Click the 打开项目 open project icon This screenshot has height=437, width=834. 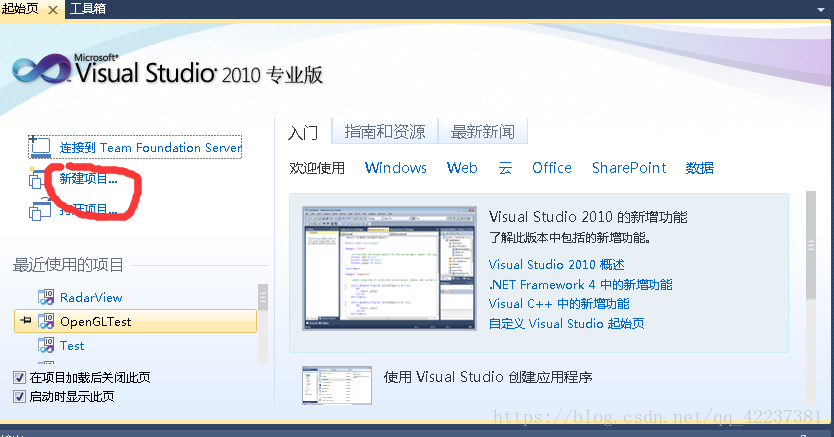click(x=39, y=209)
